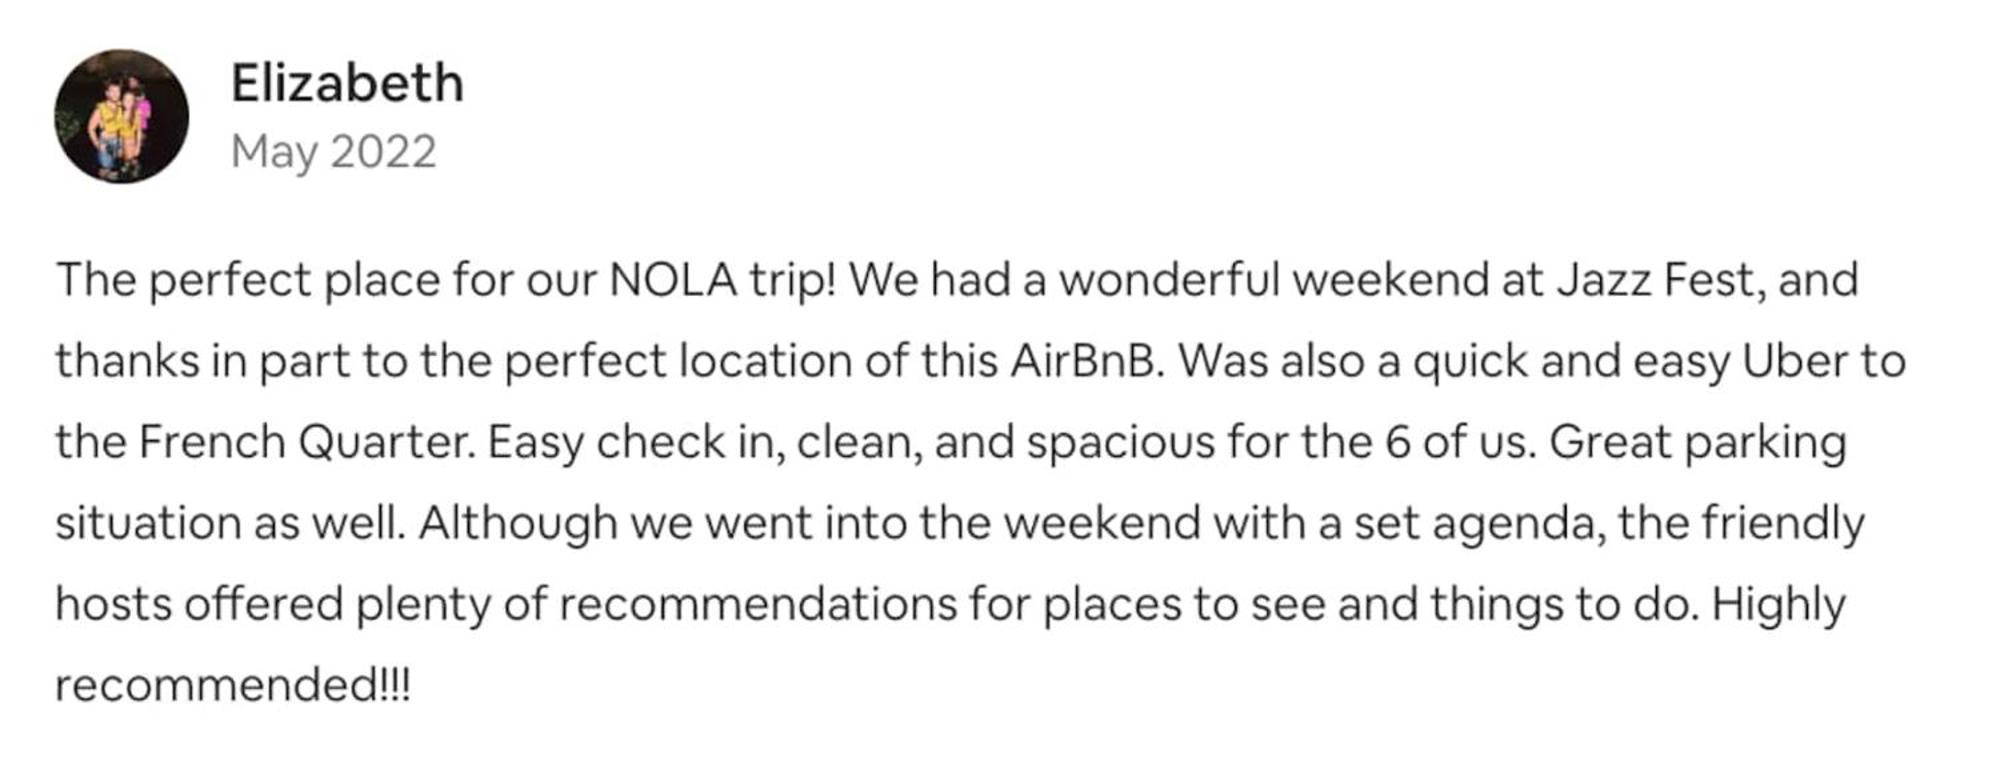Click the final word recommended!!!
2000x765 pixels.
[x=232, y=686]
